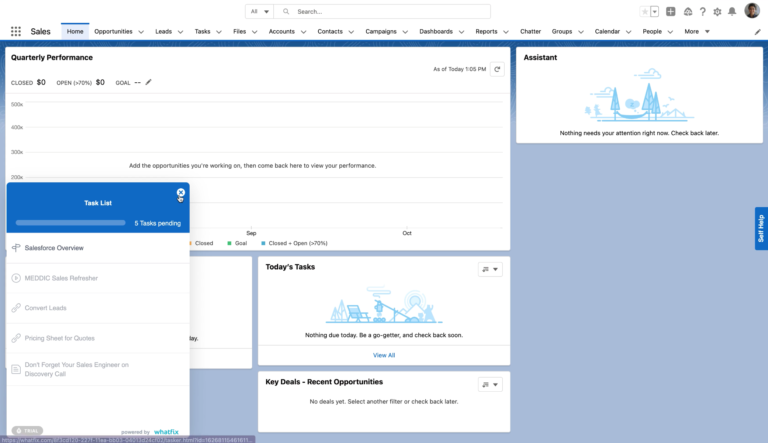Edit navigation bar with pencil icon
This screenshot has height=443, width=768.
tap(757, 31)
